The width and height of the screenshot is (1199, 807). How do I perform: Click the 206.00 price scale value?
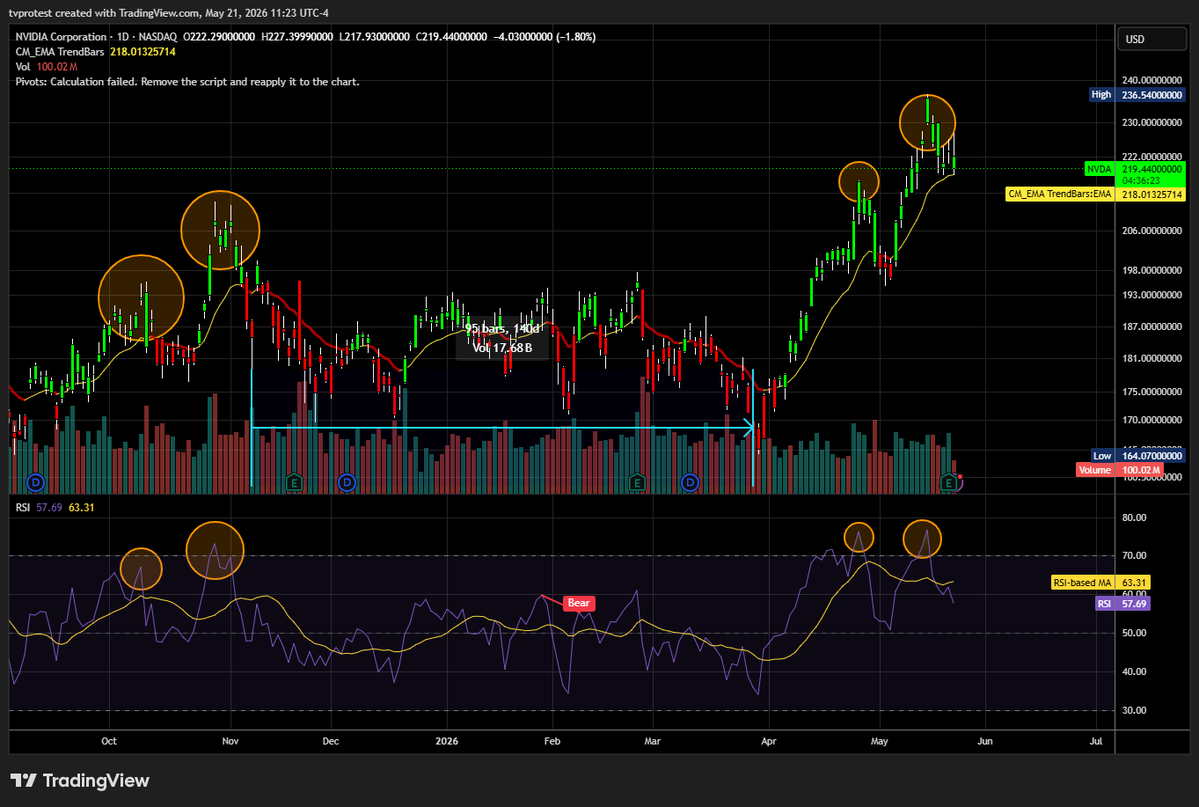click(1152, 230)
